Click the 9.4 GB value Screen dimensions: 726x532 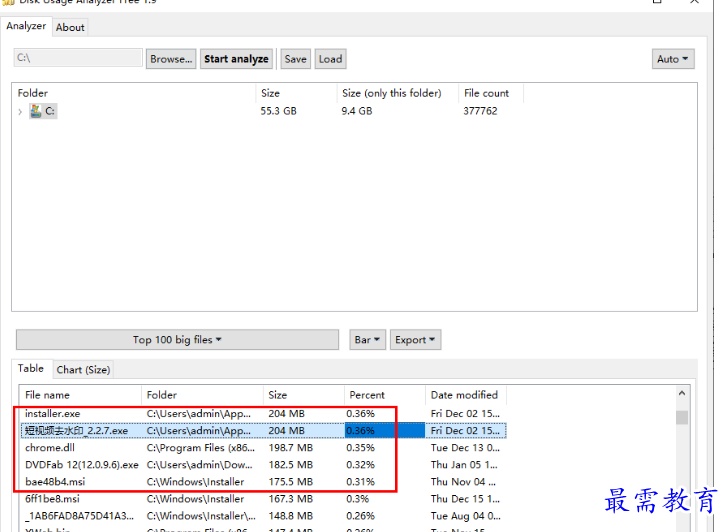(x=357, y=111)
